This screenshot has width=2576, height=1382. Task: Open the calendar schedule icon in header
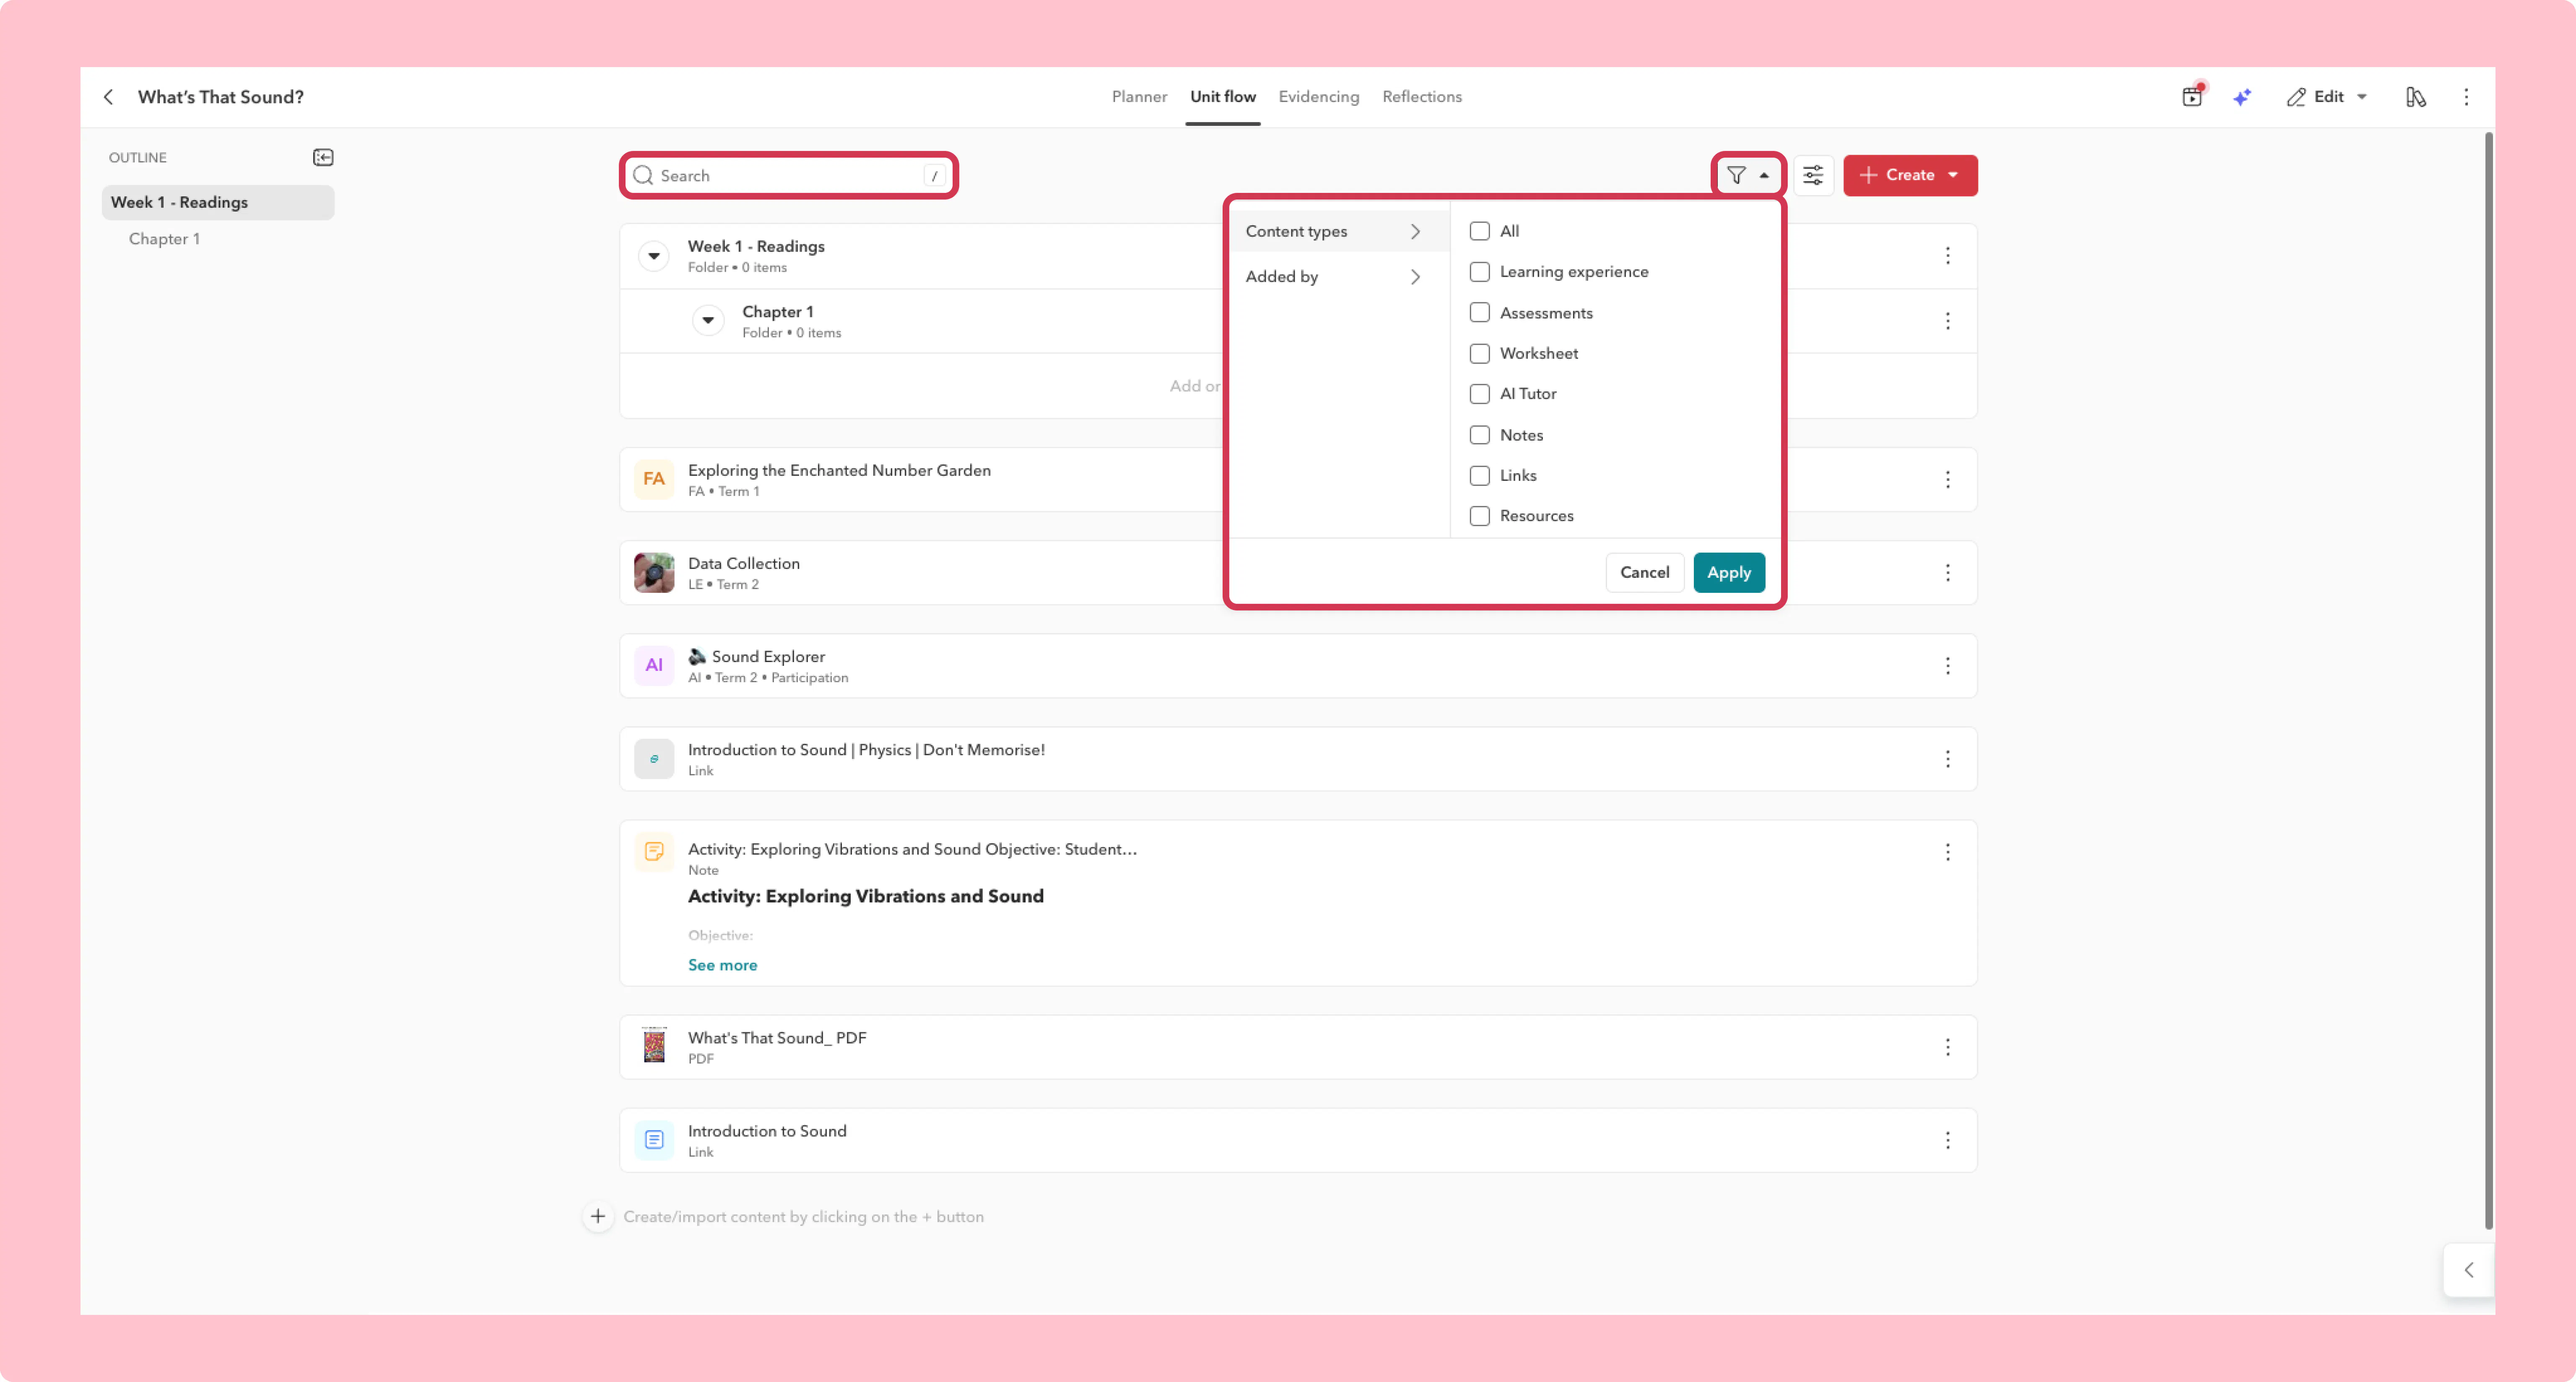(2192, 97)
